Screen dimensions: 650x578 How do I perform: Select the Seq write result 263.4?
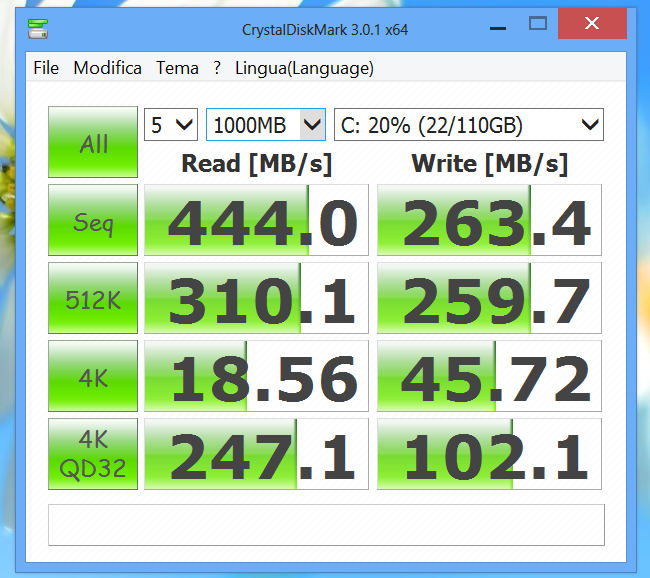point(489,220)
